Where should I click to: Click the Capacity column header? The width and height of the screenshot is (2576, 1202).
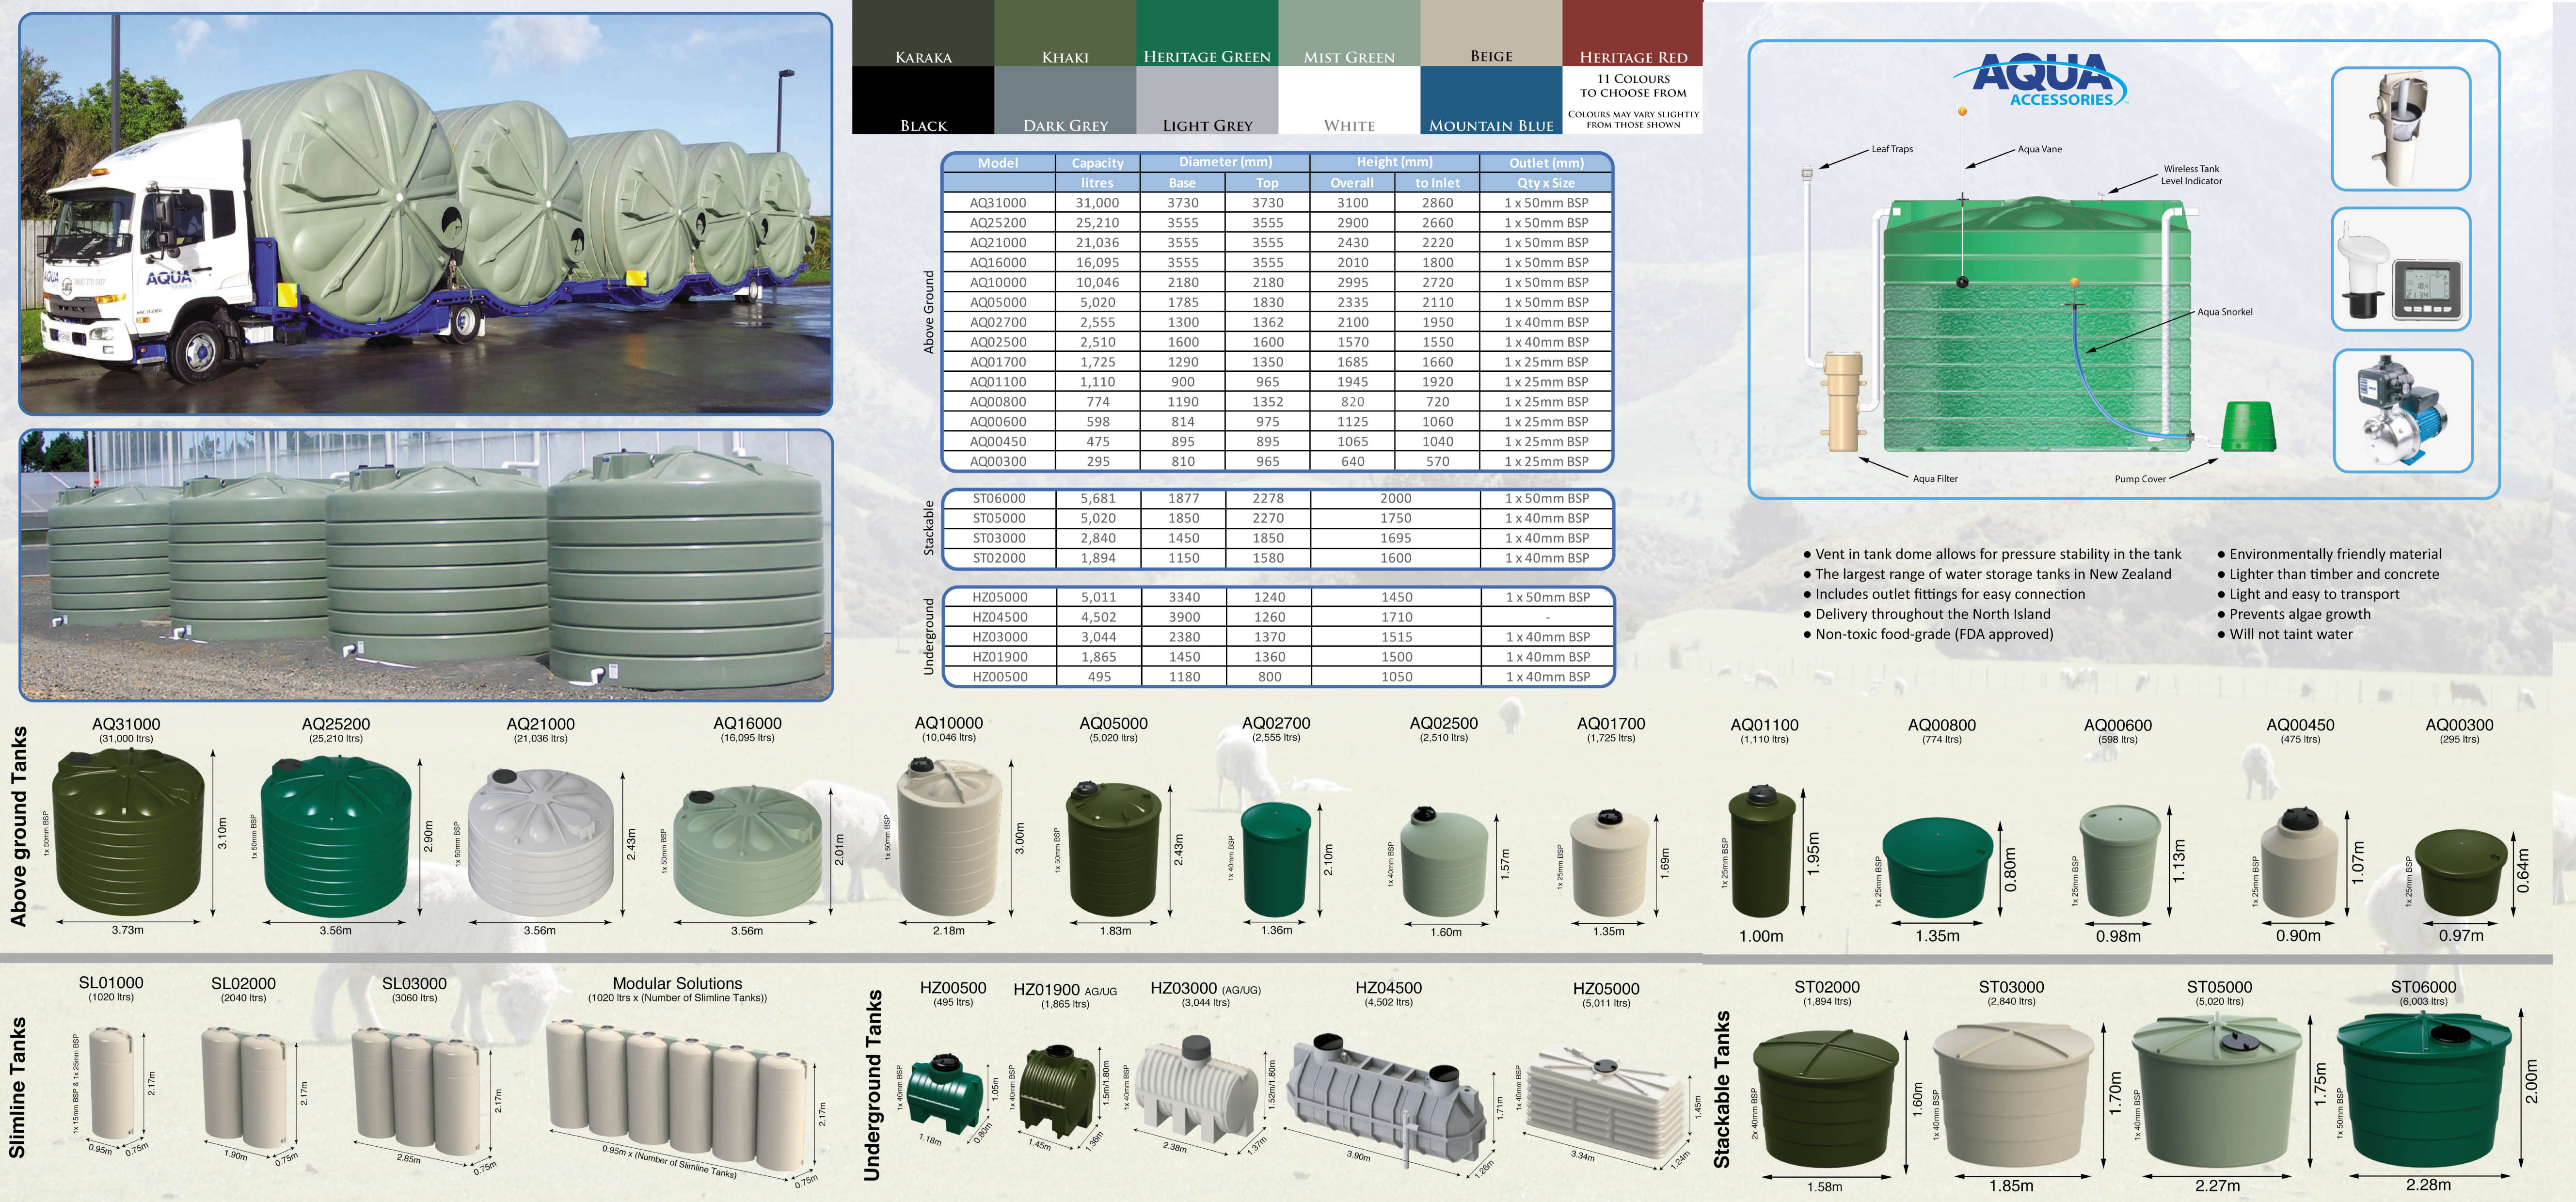(1097, 162)
